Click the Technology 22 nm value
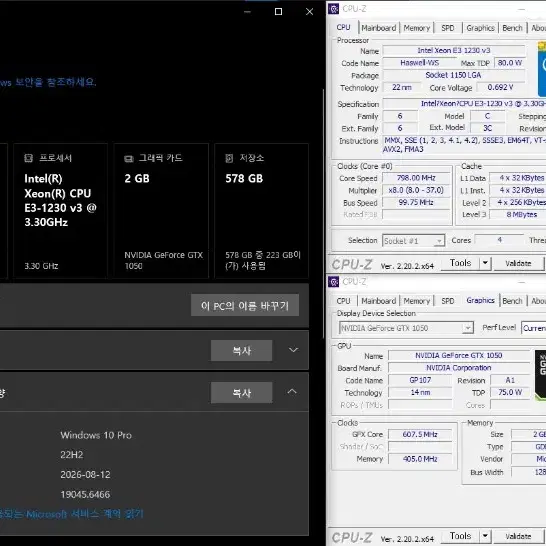This screenshot has height=546, width=546. (401, 87)
